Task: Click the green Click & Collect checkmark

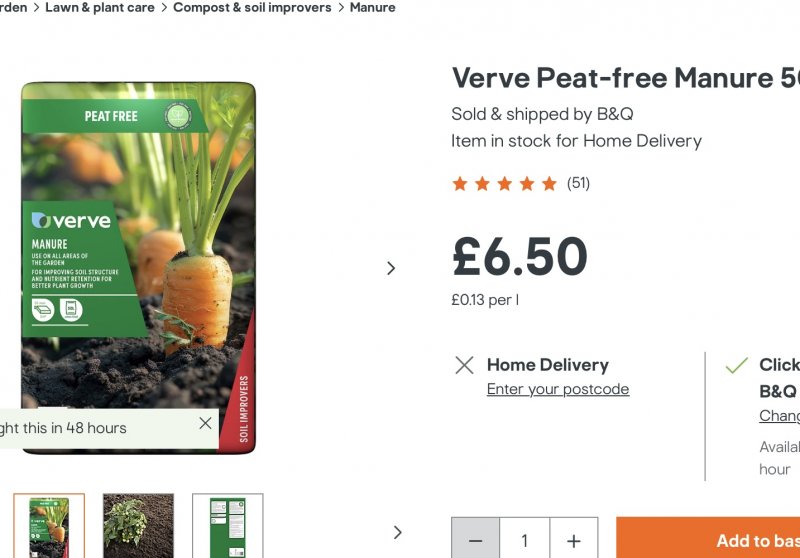Action: [736, 365]
